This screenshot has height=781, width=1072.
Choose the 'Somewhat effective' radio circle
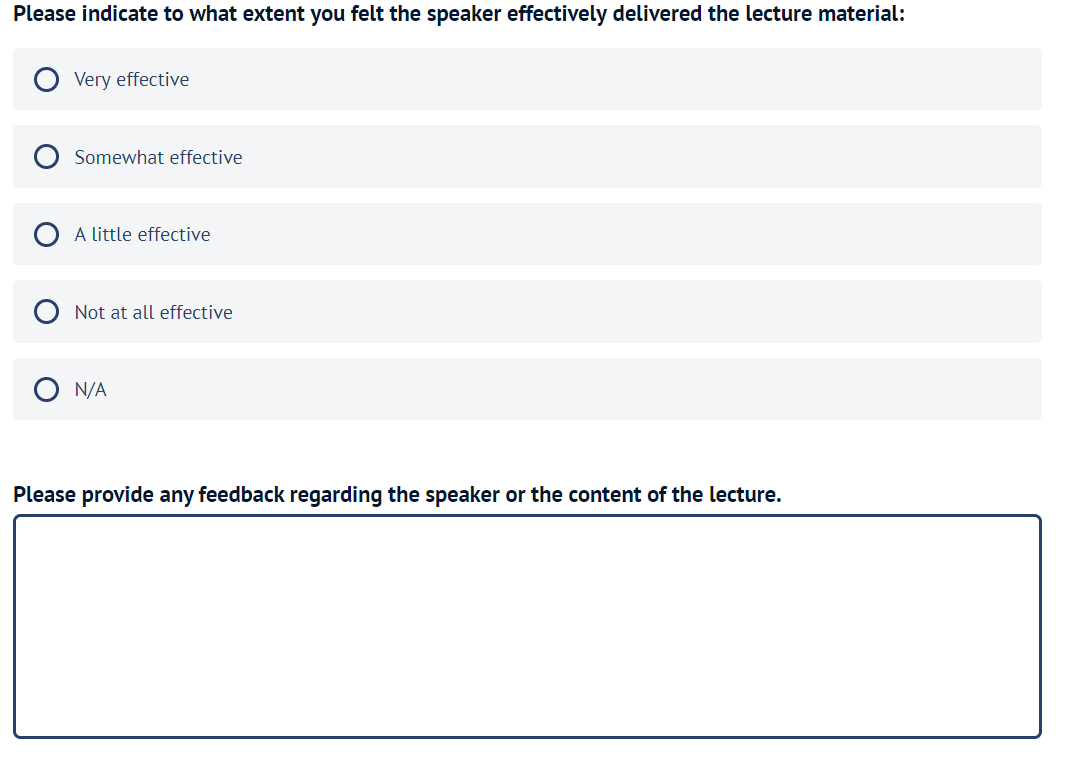(46, 157)
